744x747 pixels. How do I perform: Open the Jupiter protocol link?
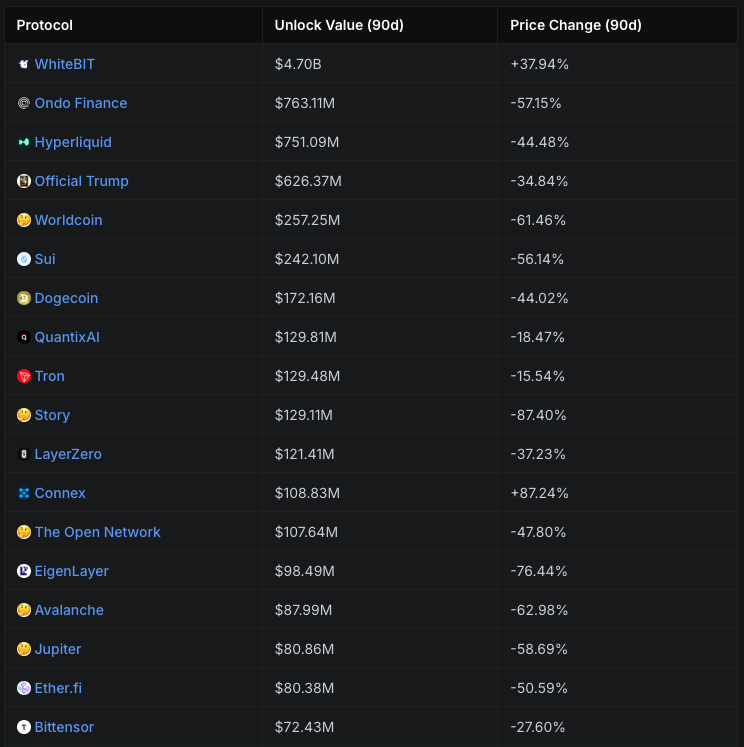(58, 649)
